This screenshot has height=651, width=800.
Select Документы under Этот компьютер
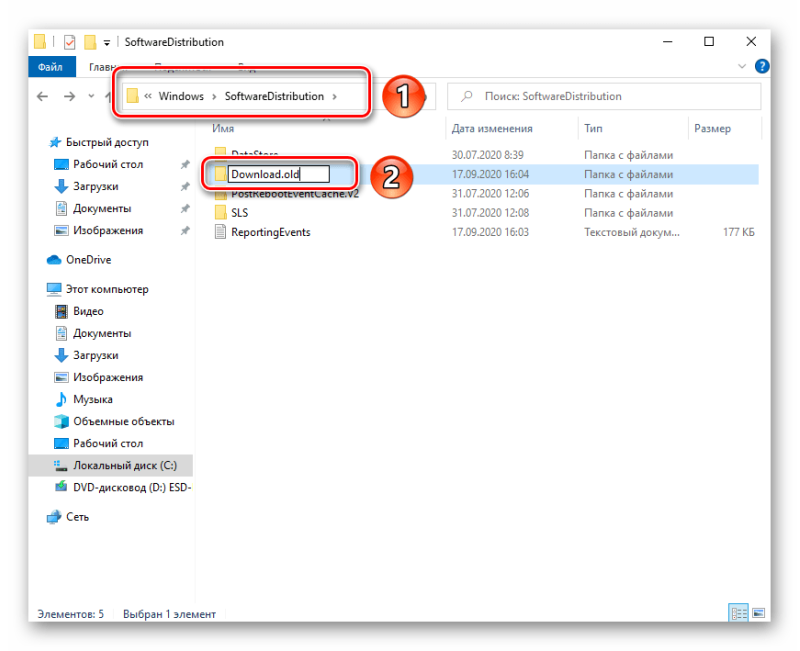pos(102,333)
